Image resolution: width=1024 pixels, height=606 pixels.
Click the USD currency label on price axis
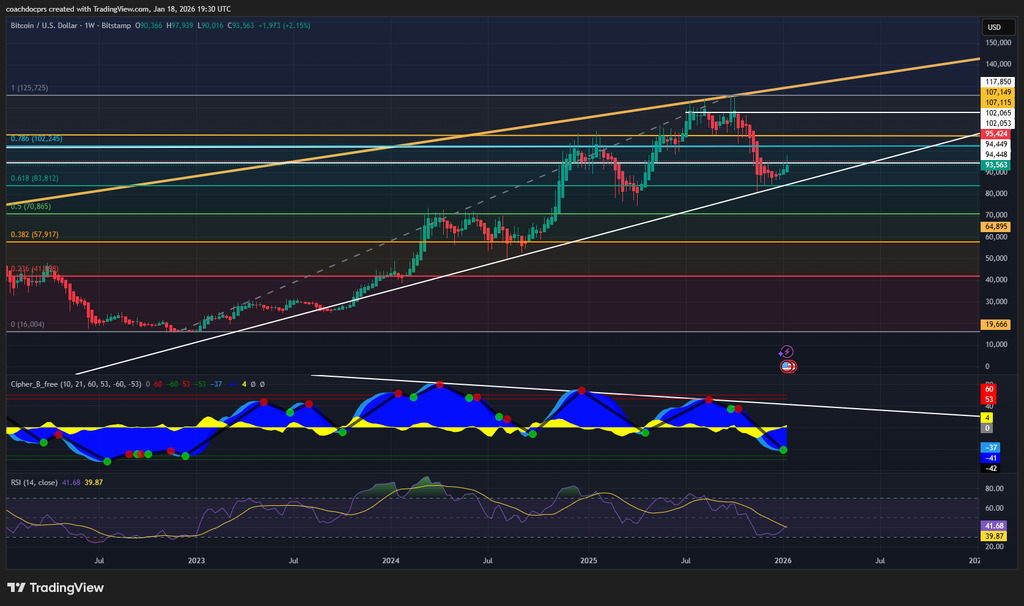click(994, 27)
